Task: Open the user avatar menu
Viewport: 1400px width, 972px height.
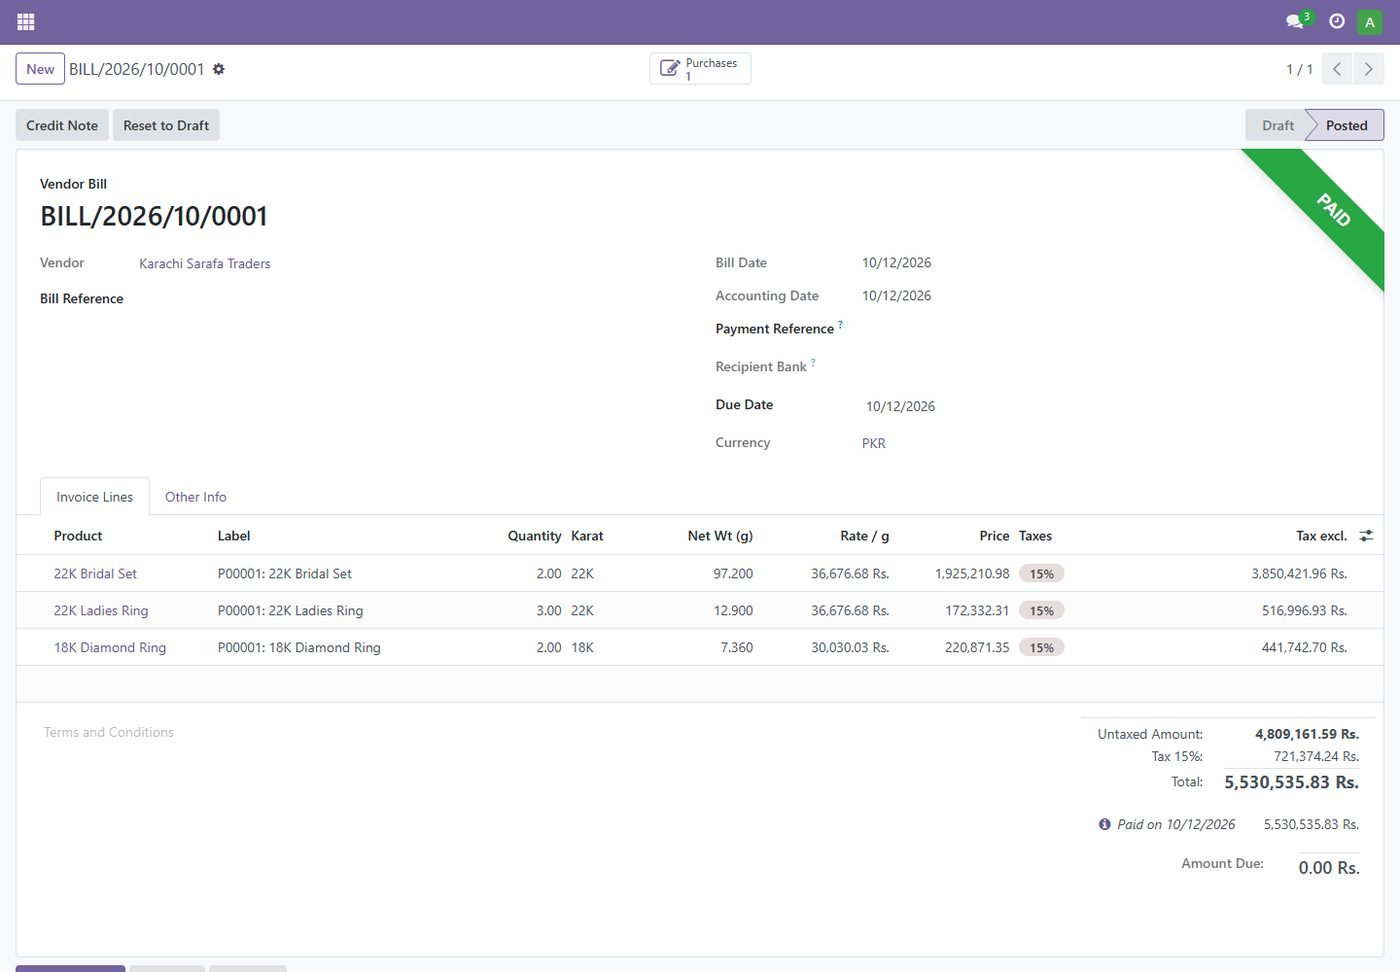Action: 1370,21
